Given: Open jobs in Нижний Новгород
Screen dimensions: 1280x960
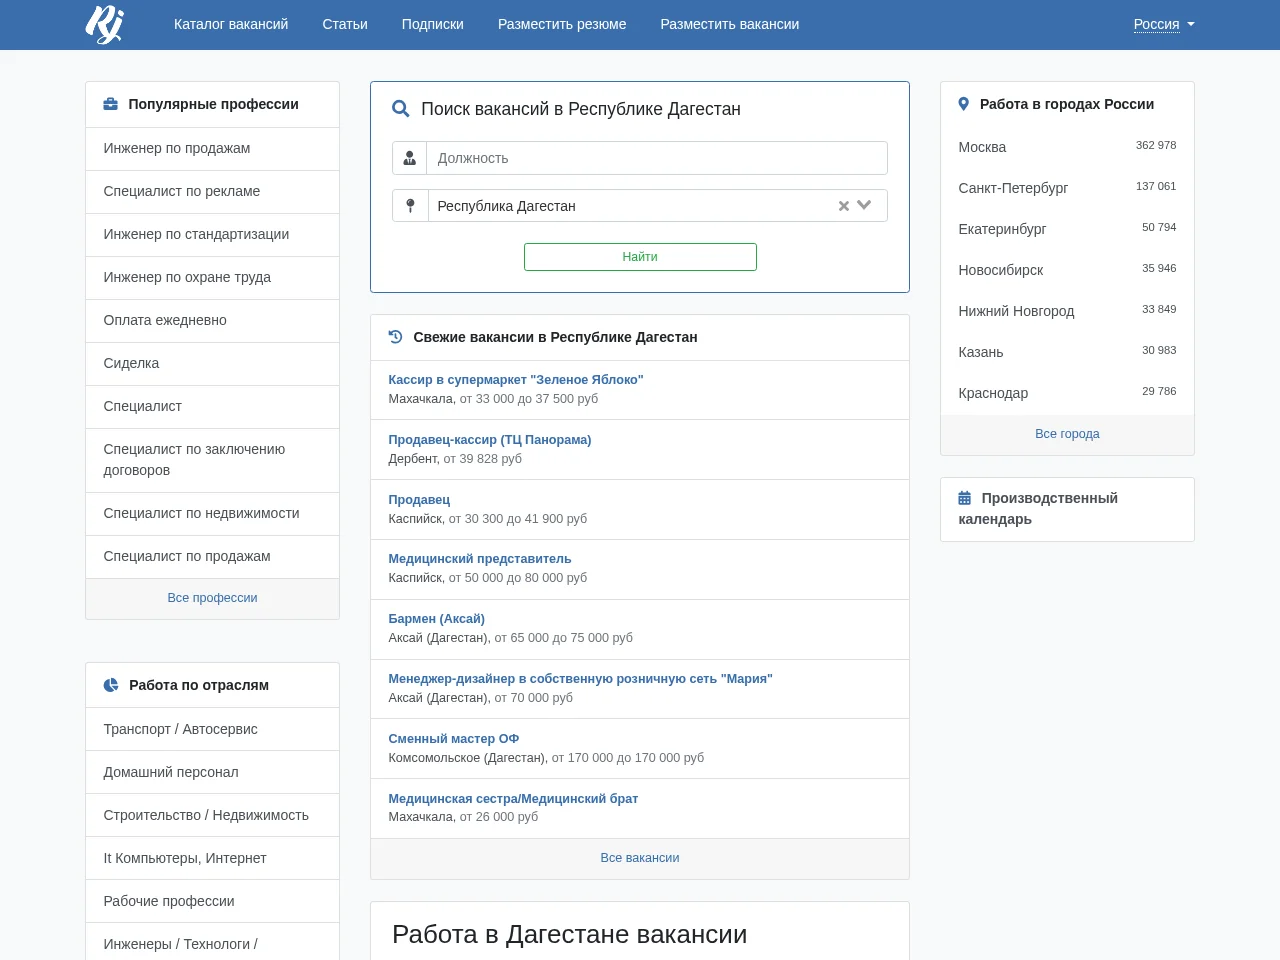Looking at the screenshot, I should [x=1016, y=311].
